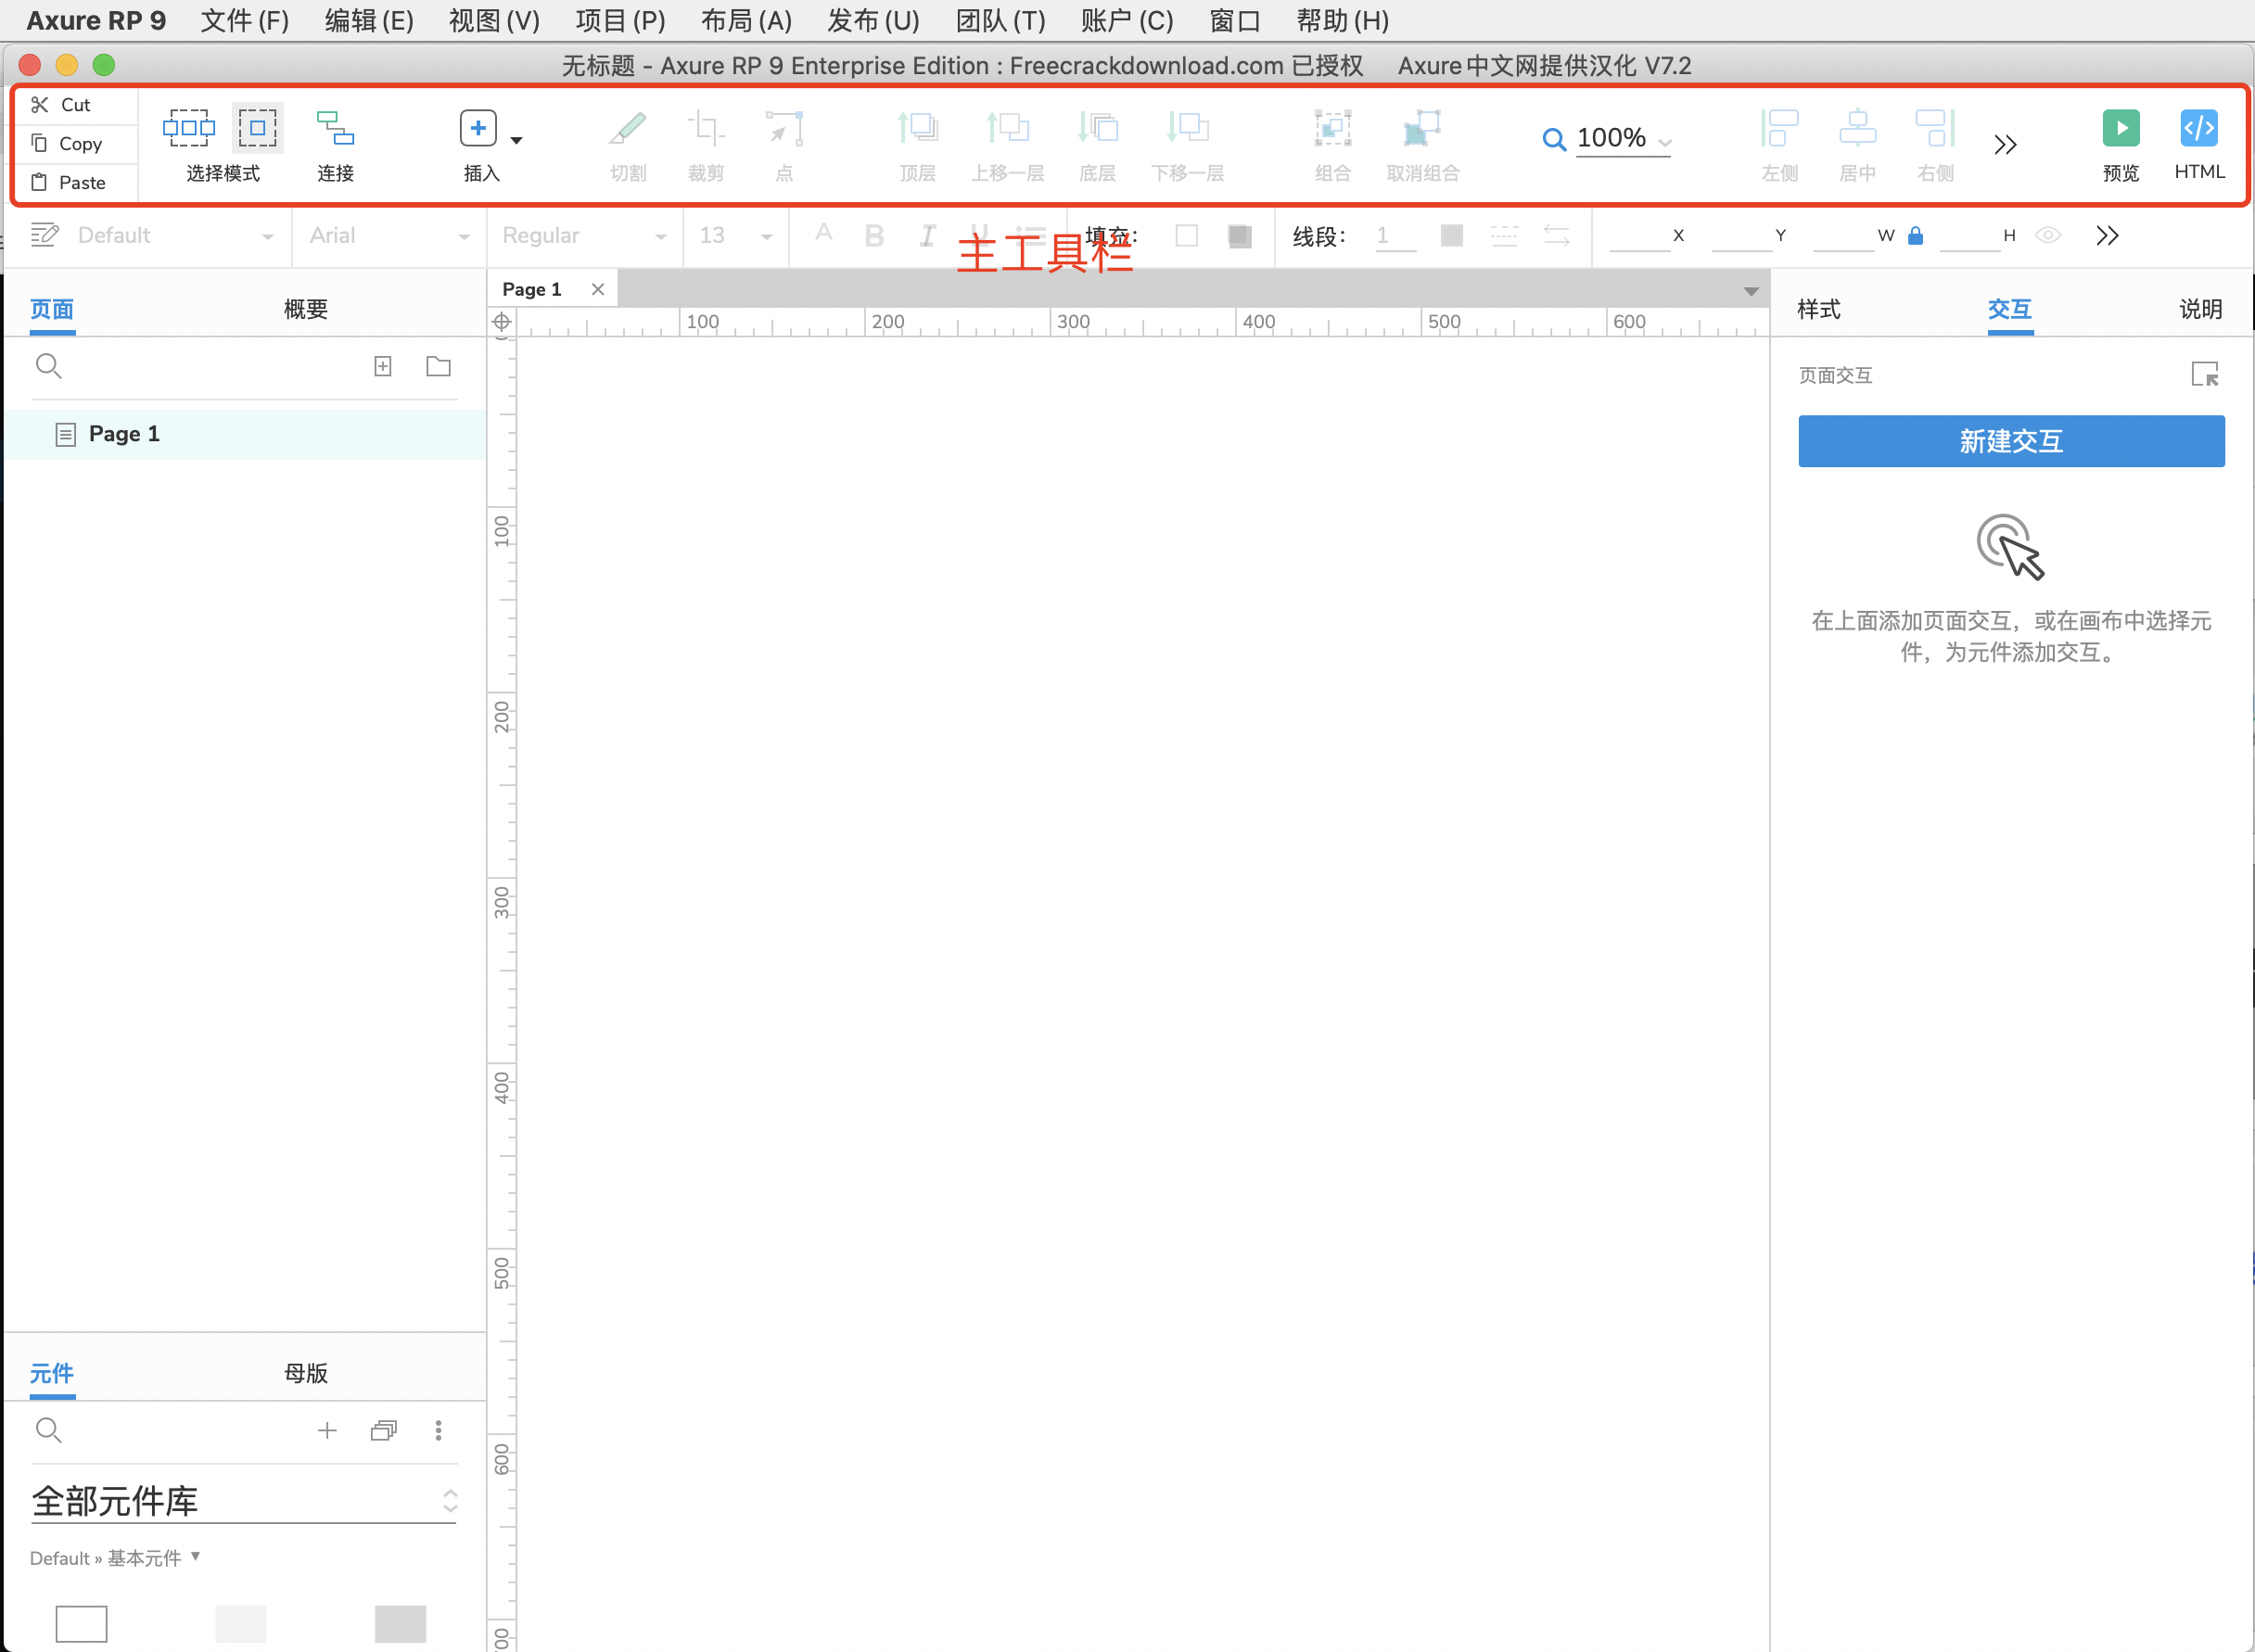
Task: Toggle the lock aspect ratio icon
Action: pos(1915,236)
